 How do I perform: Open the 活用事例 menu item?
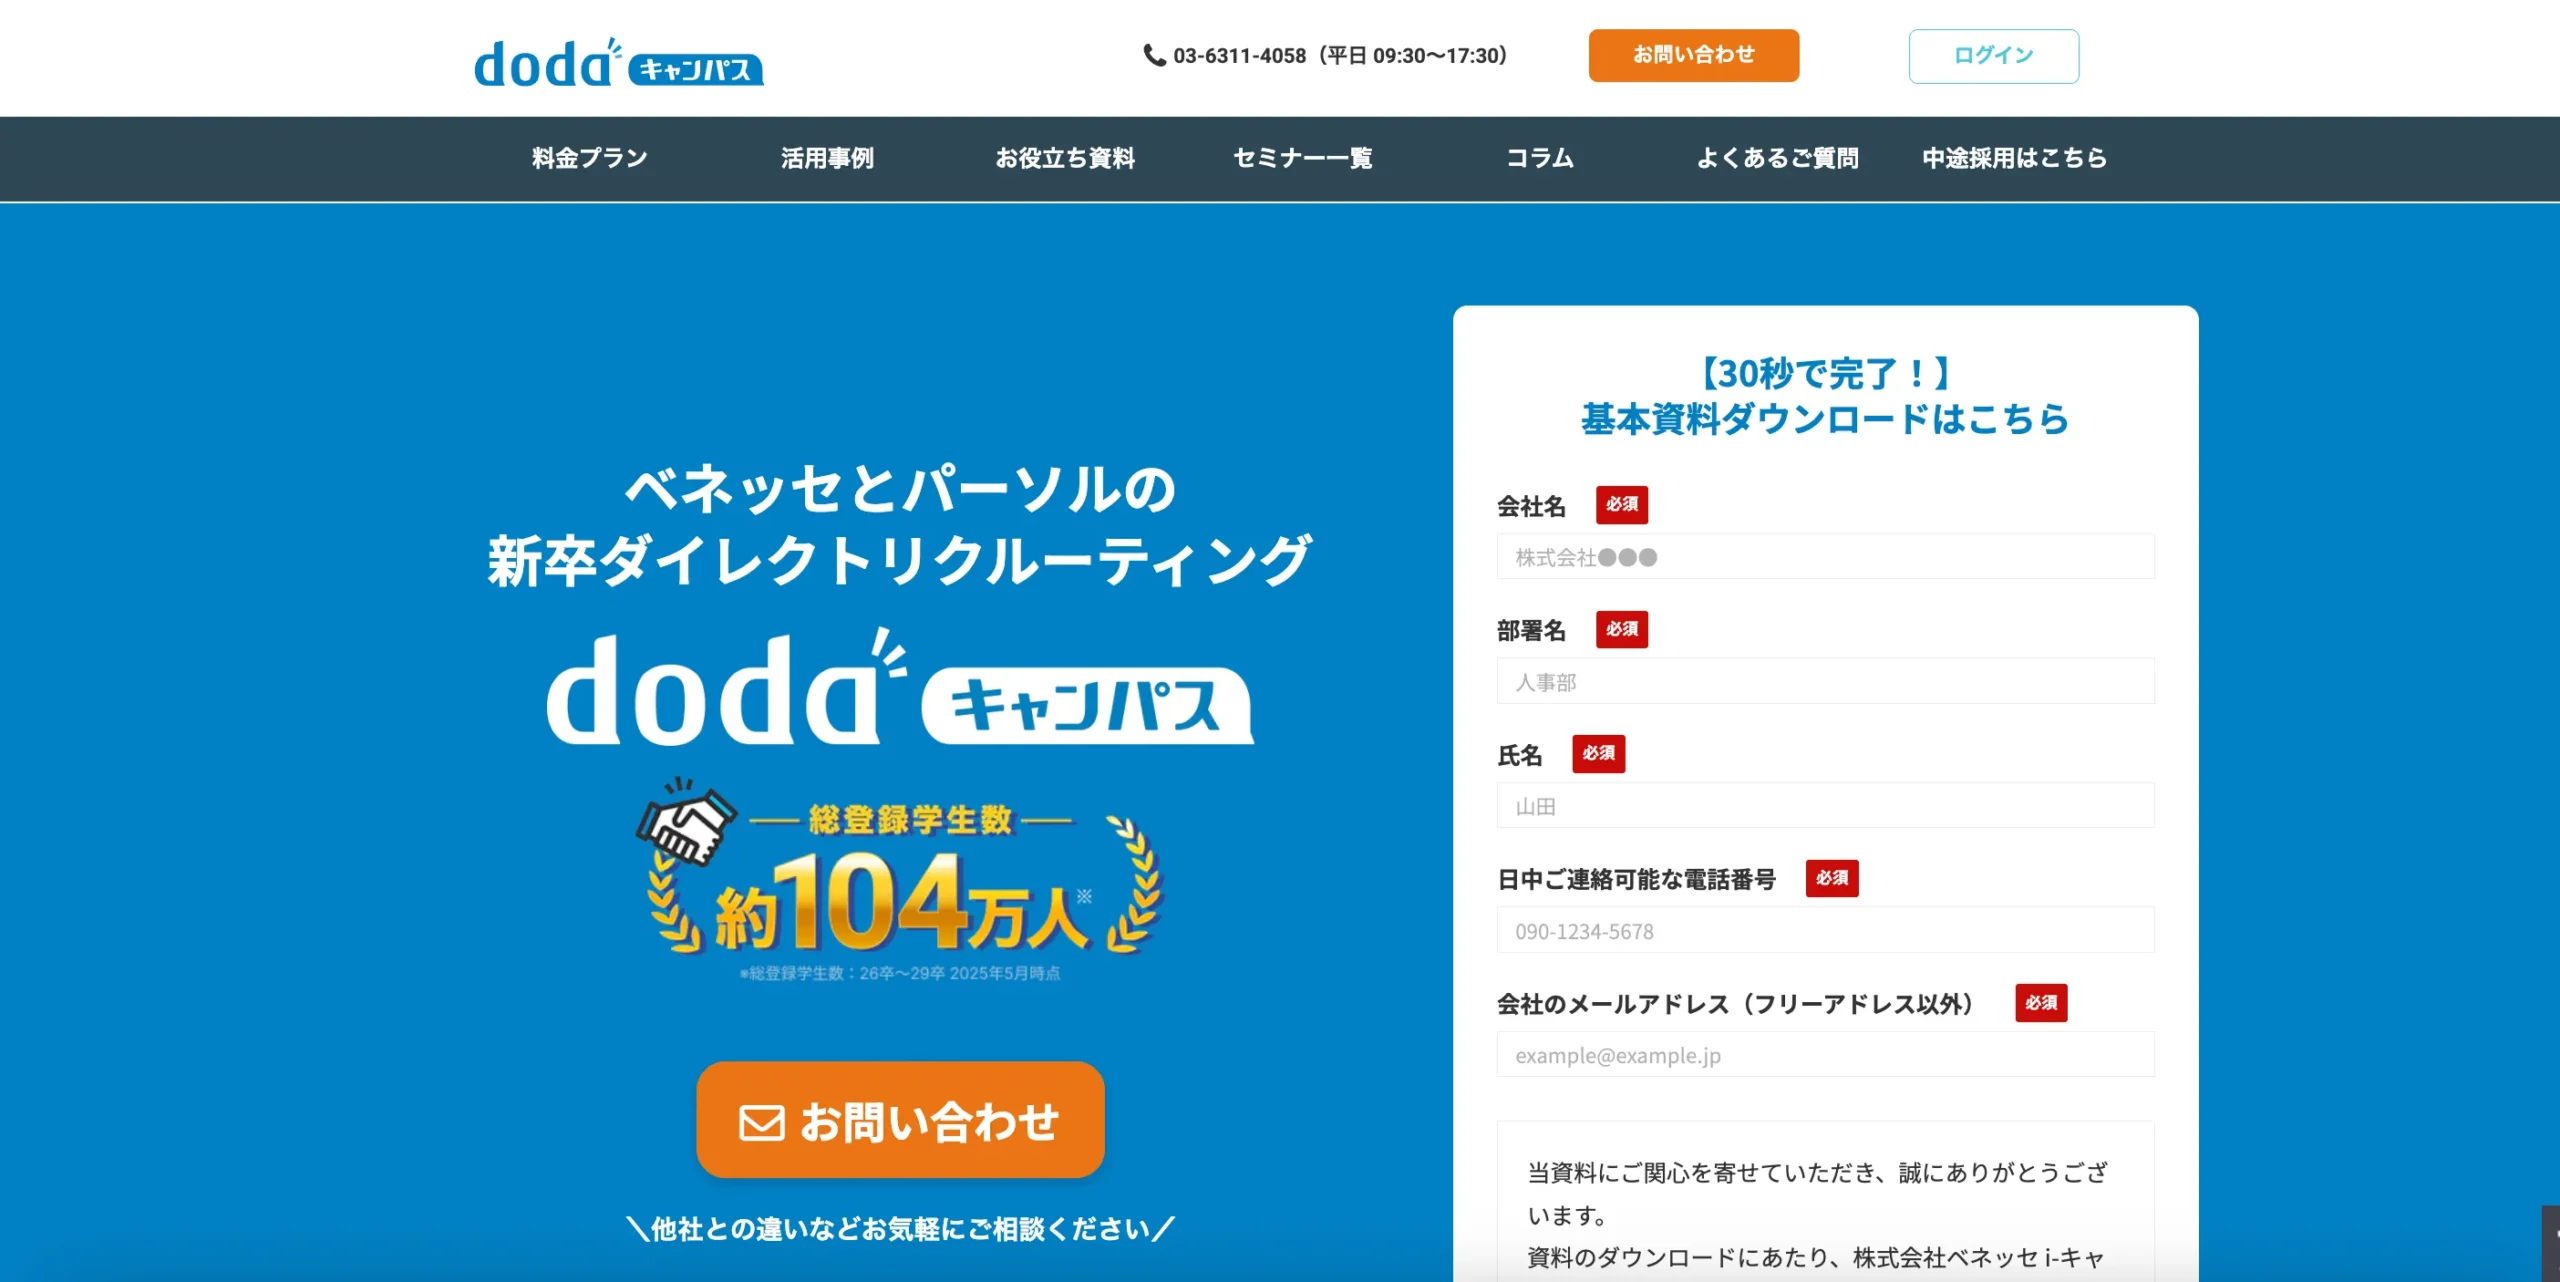(827, 158)
